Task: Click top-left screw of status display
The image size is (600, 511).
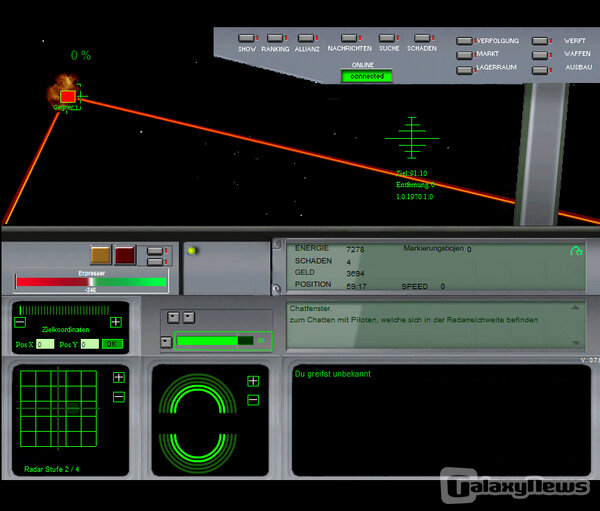Action: click(x=277, y=244)
